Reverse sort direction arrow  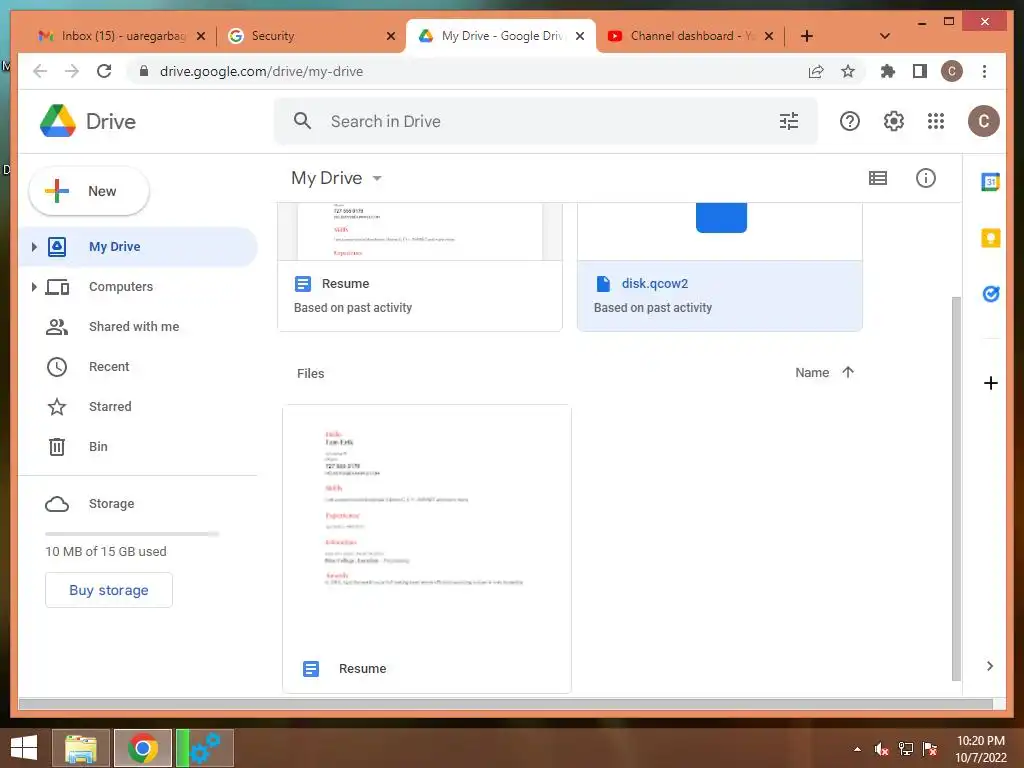848,372
